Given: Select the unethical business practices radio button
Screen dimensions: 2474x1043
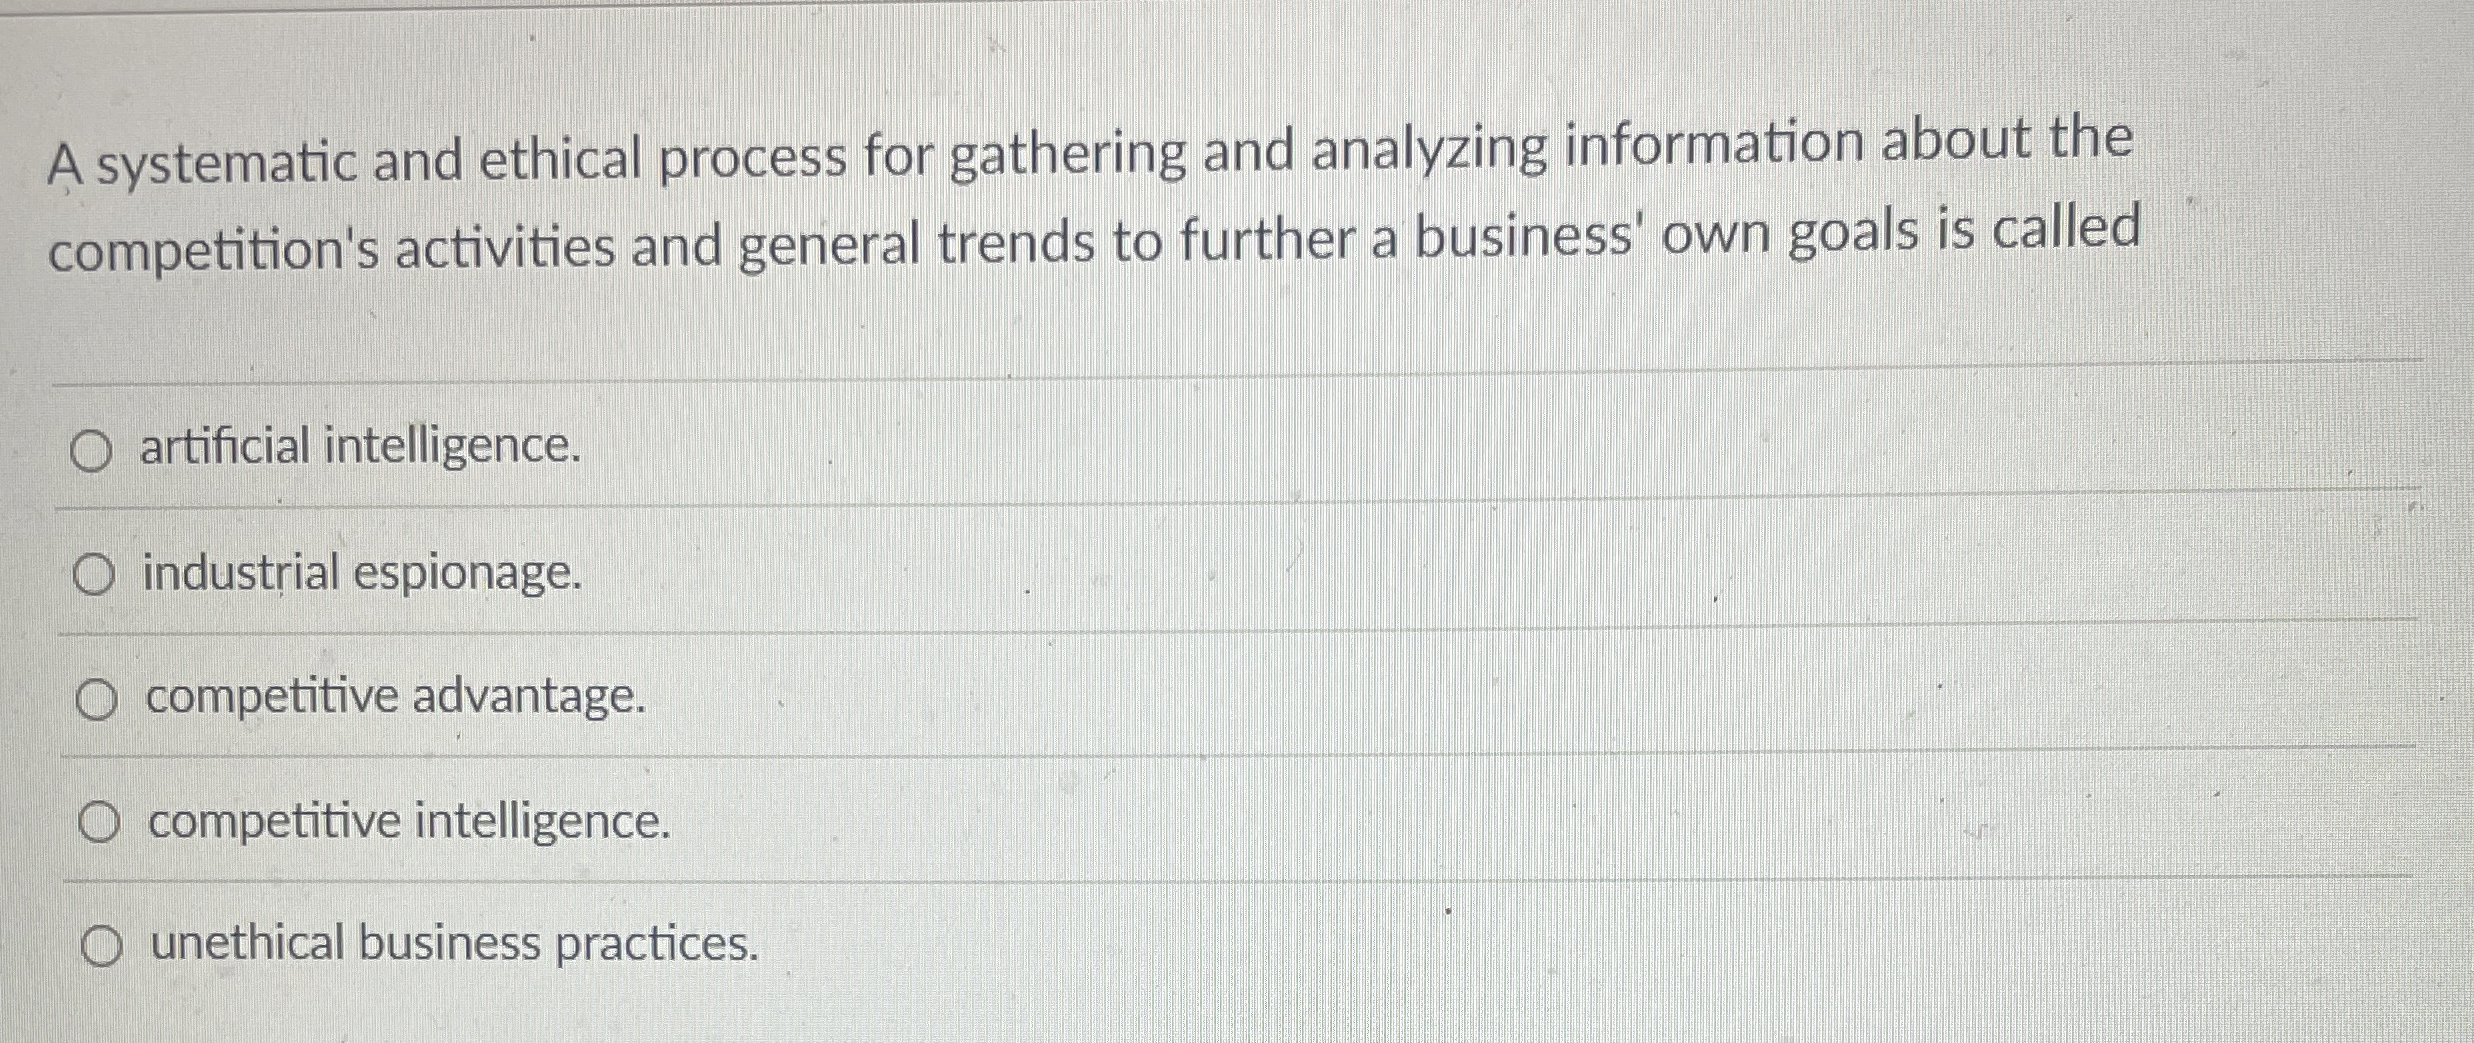Looking at the screenshot, I should pos(103,945).
